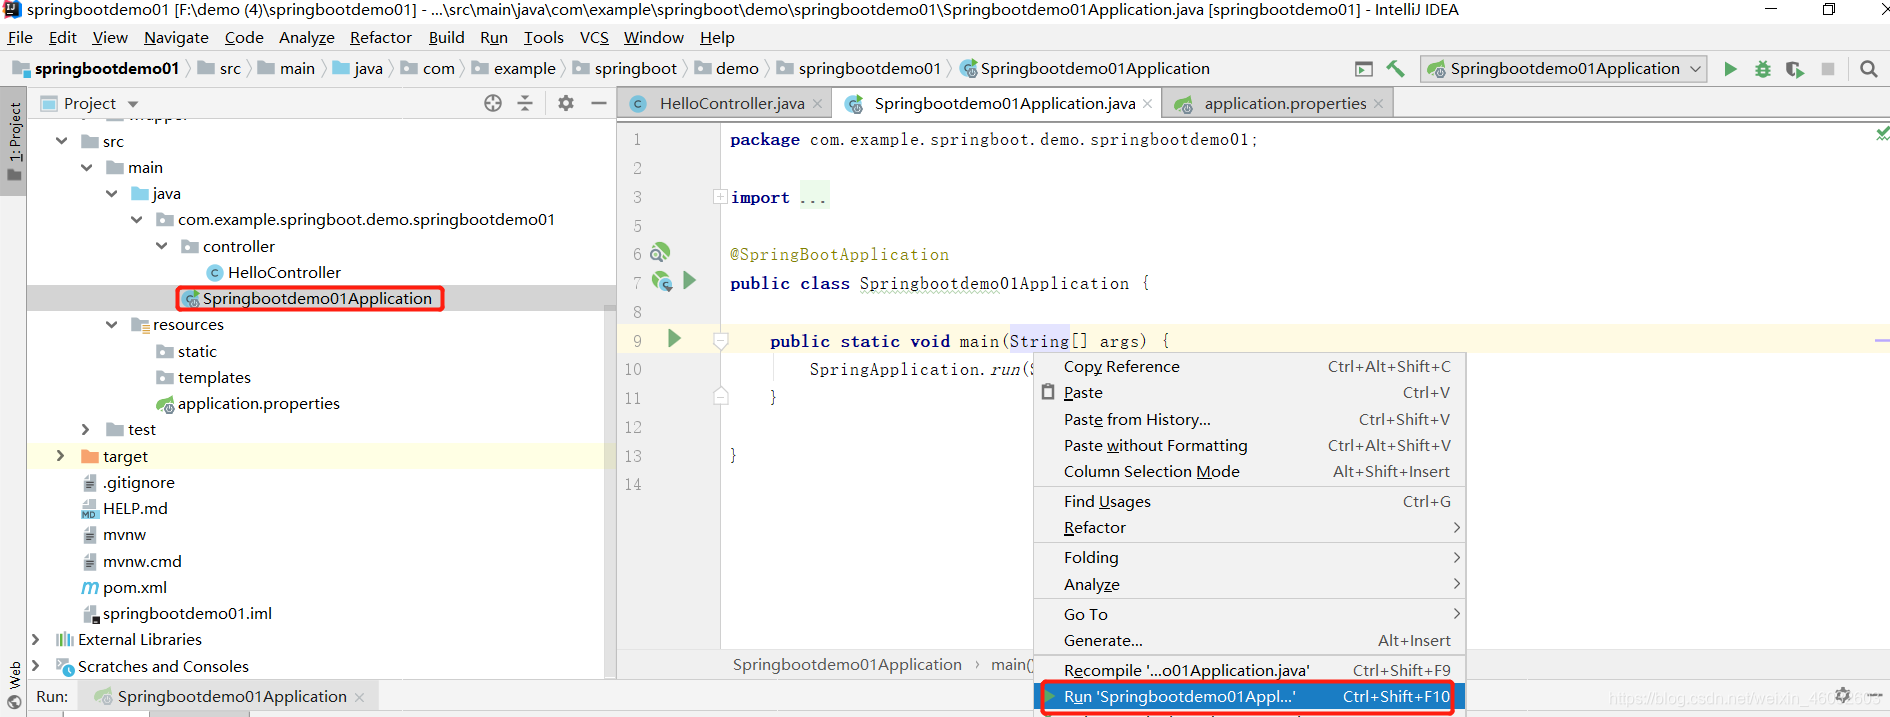1890x717 pixels.
Task: Open Search Everywhere magnifier icon
Action: tap(1868, 69)
